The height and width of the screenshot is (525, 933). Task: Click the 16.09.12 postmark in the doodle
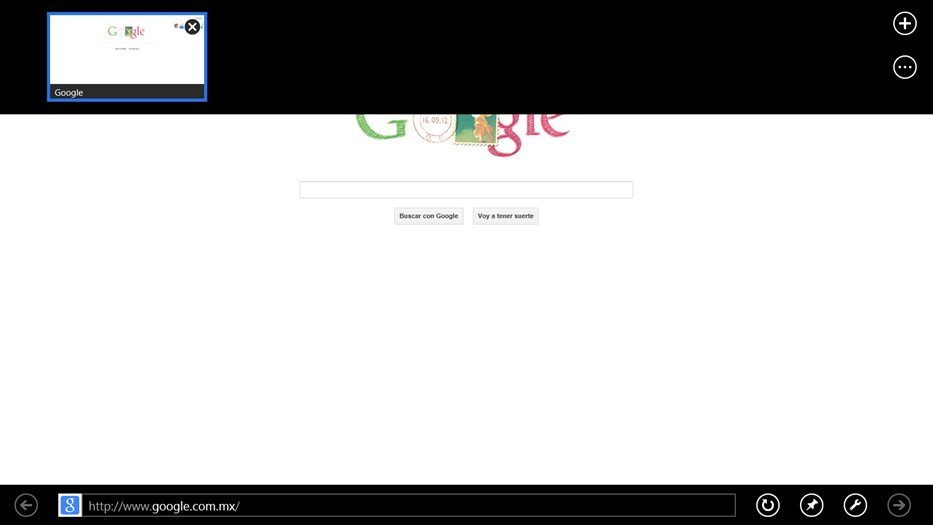pos(435,127)
